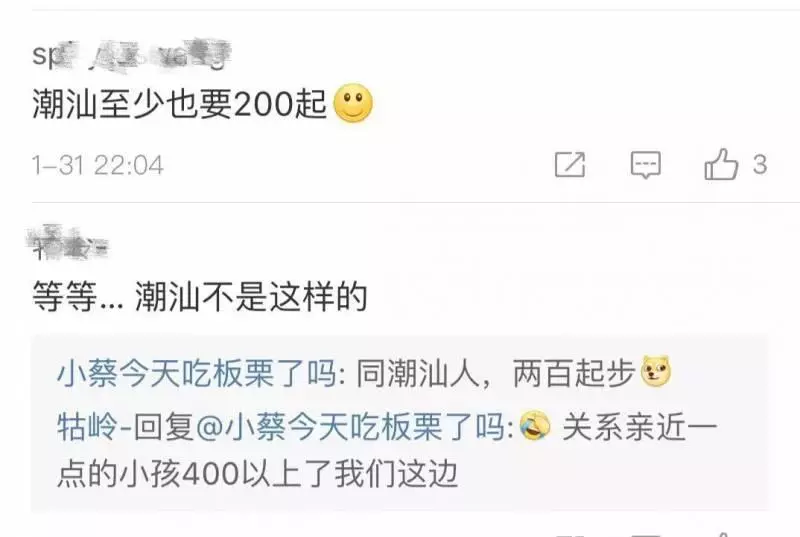Click the word 回复 in the 牯岭- reply

pos(164,426)
